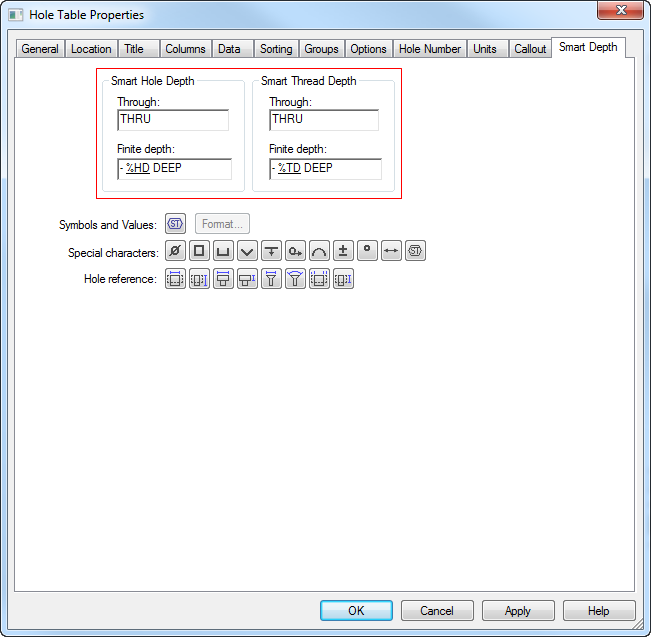Image resolution: width=651 pixels, height=637 pixels.
Task: Click Smart Thread Depth Finite depth field
Action: pos(325,169)
